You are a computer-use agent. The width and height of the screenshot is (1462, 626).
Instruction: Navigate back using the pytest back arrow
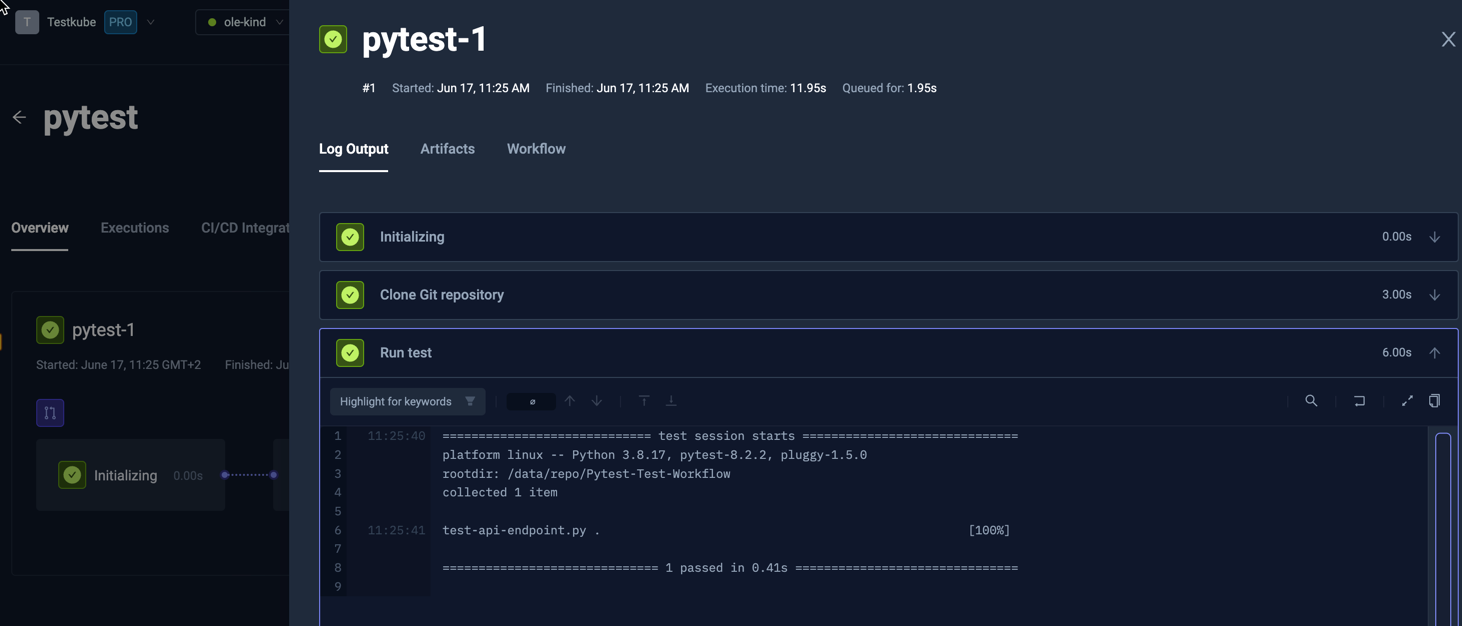pyautogui.click(x=18, y=117)
